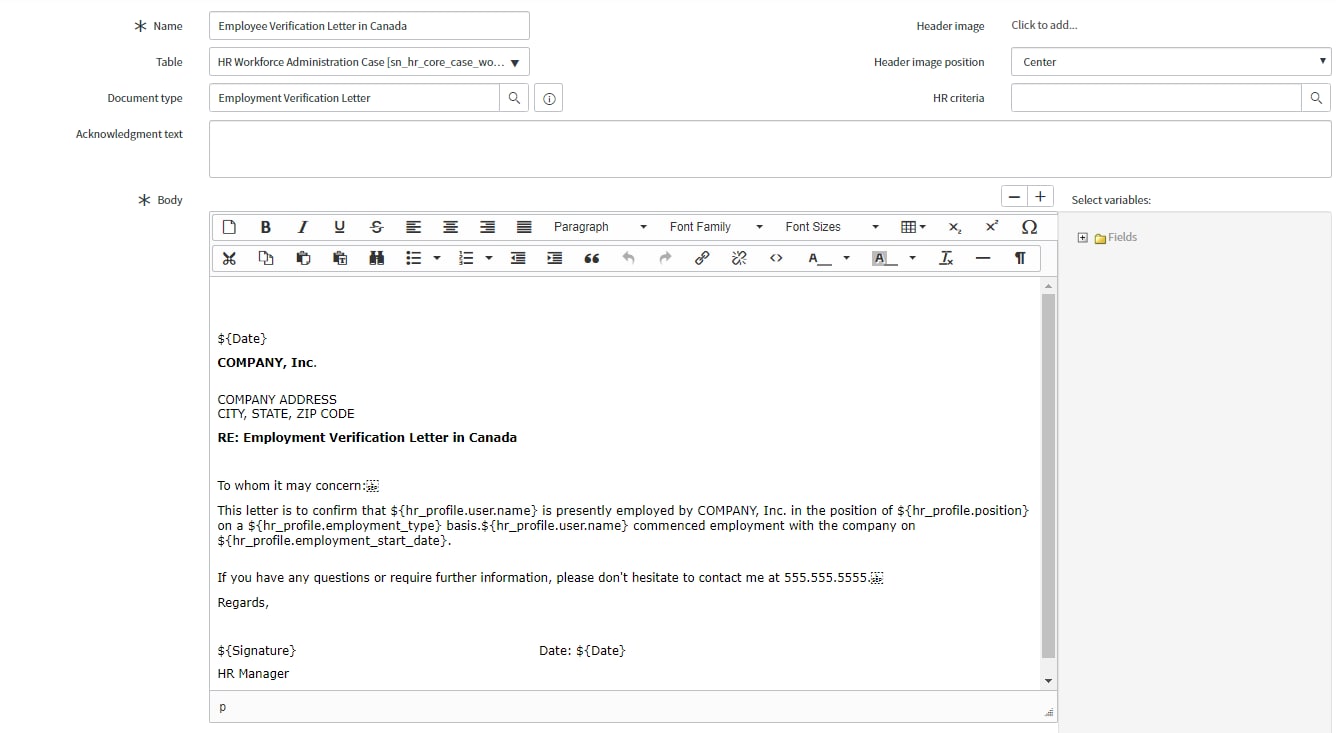Search HR criteria with lookup icon

(x=1316, y=98)
